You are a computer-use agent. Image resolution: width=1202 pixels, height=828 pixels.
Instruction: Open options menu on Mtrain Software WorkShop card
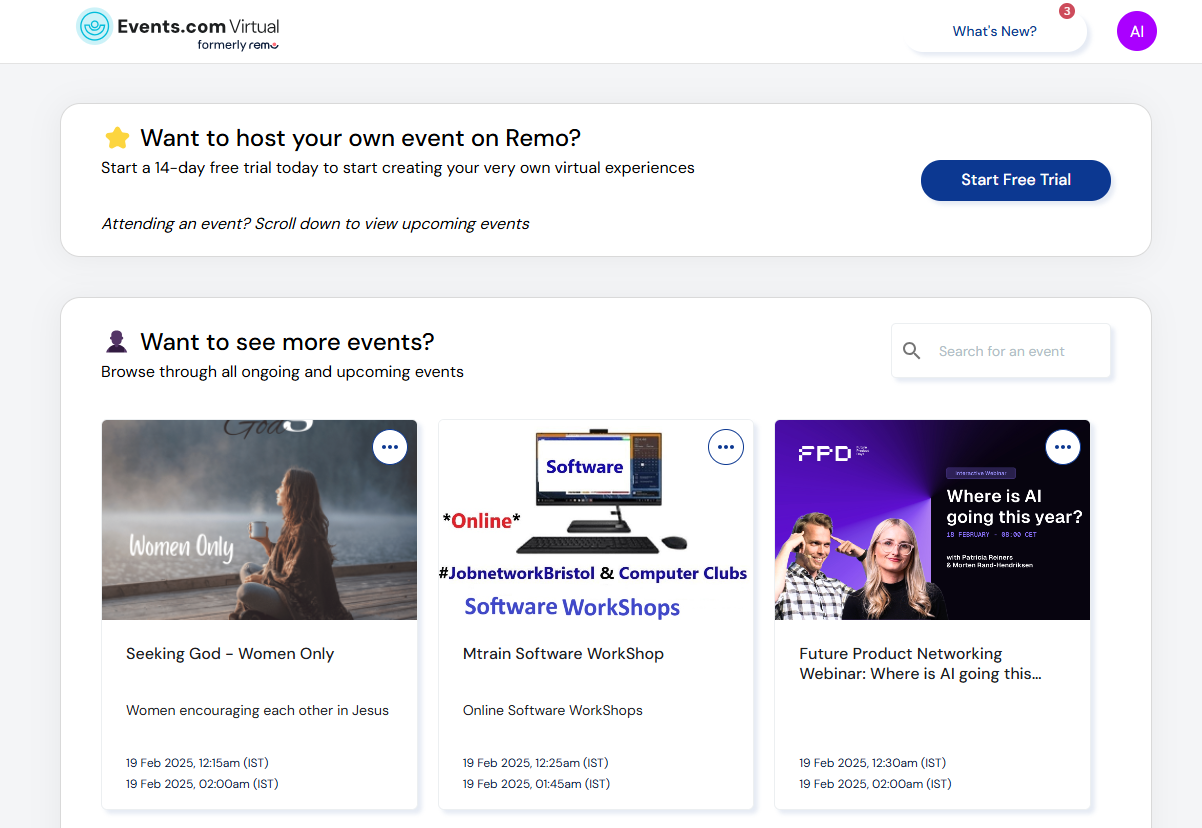(726, 447)
